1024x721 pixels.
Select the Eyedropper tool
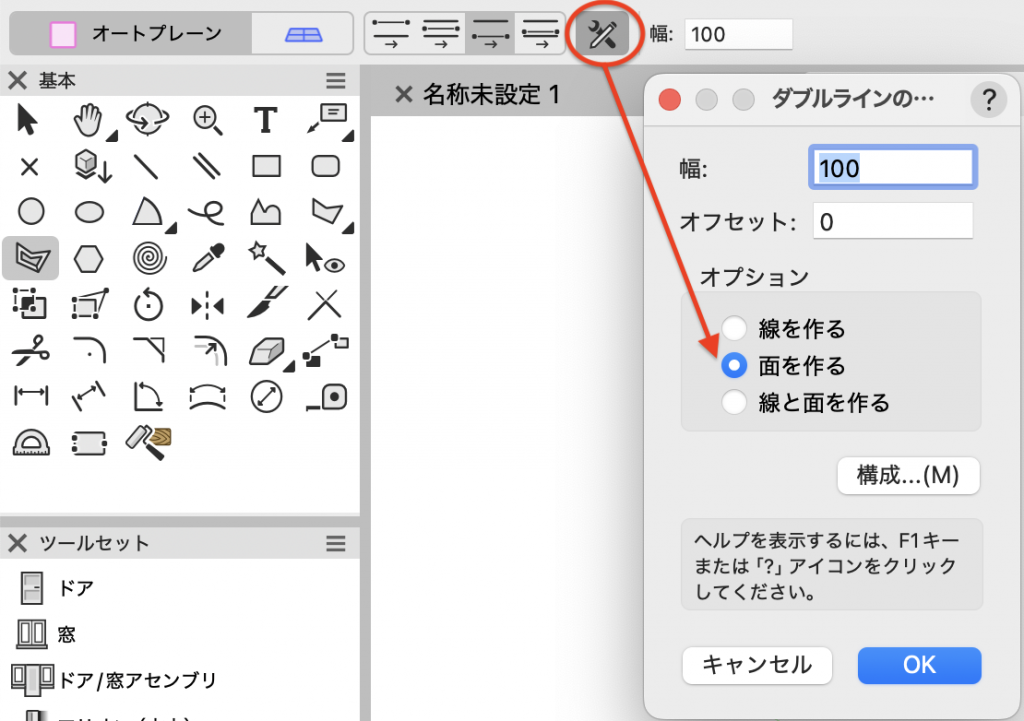(x=207, y=259)
